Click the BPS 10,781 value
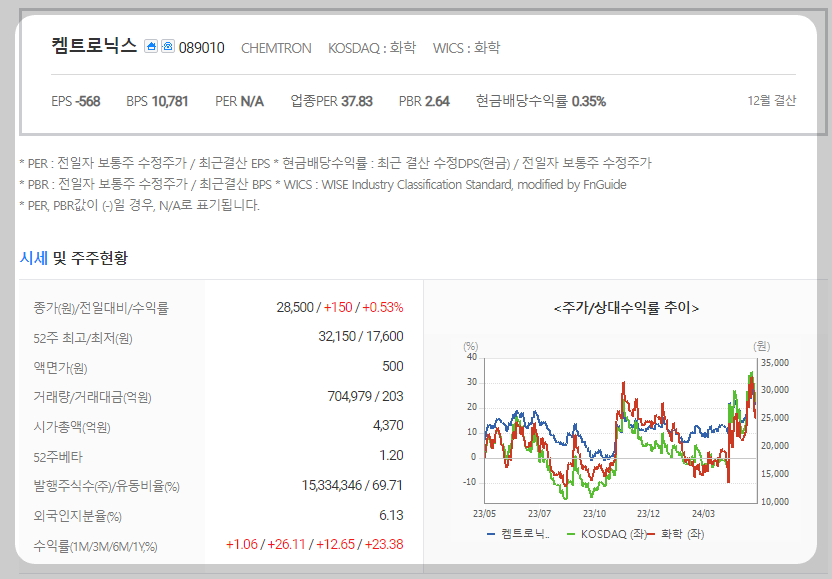This screenshot has height=579, width=832. tap(157, 101)
